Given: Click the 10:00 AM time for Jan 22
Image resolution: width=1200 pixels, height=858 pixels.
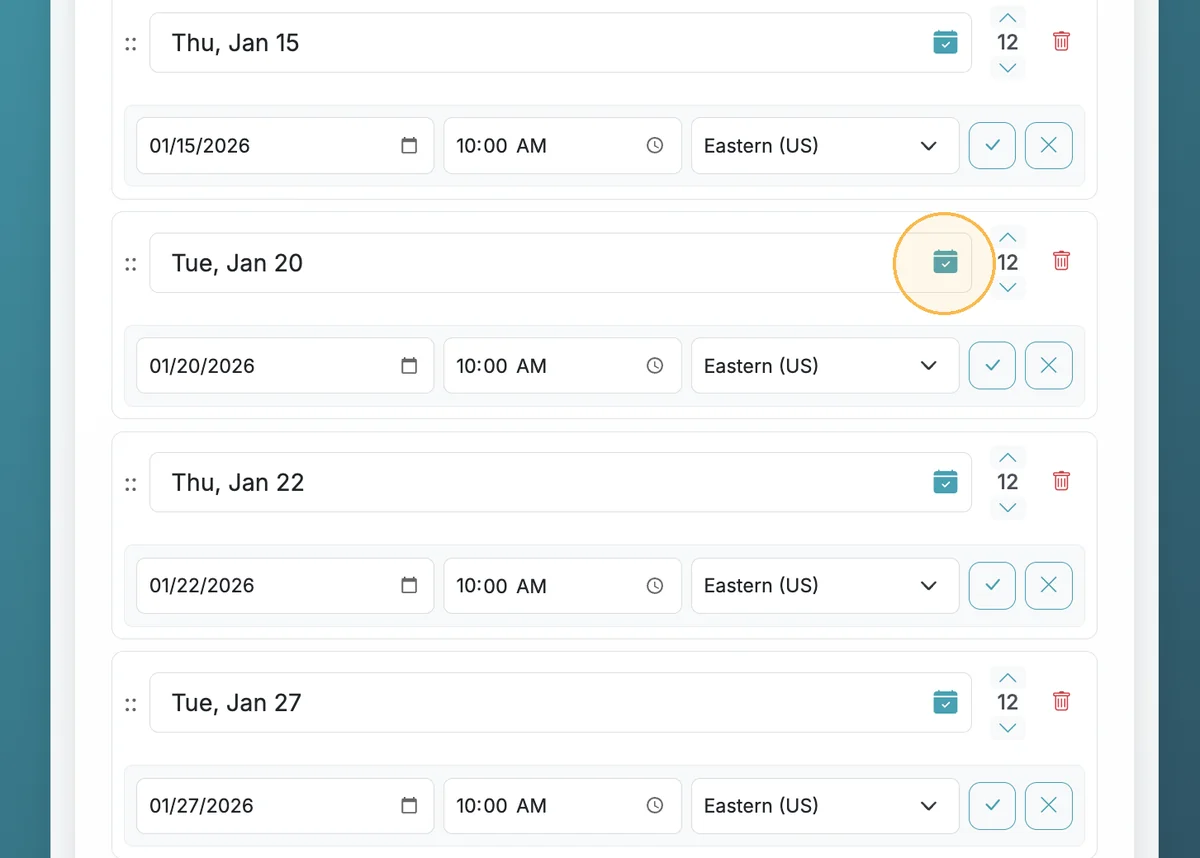Looking at the screenshot, I should 501,586.
